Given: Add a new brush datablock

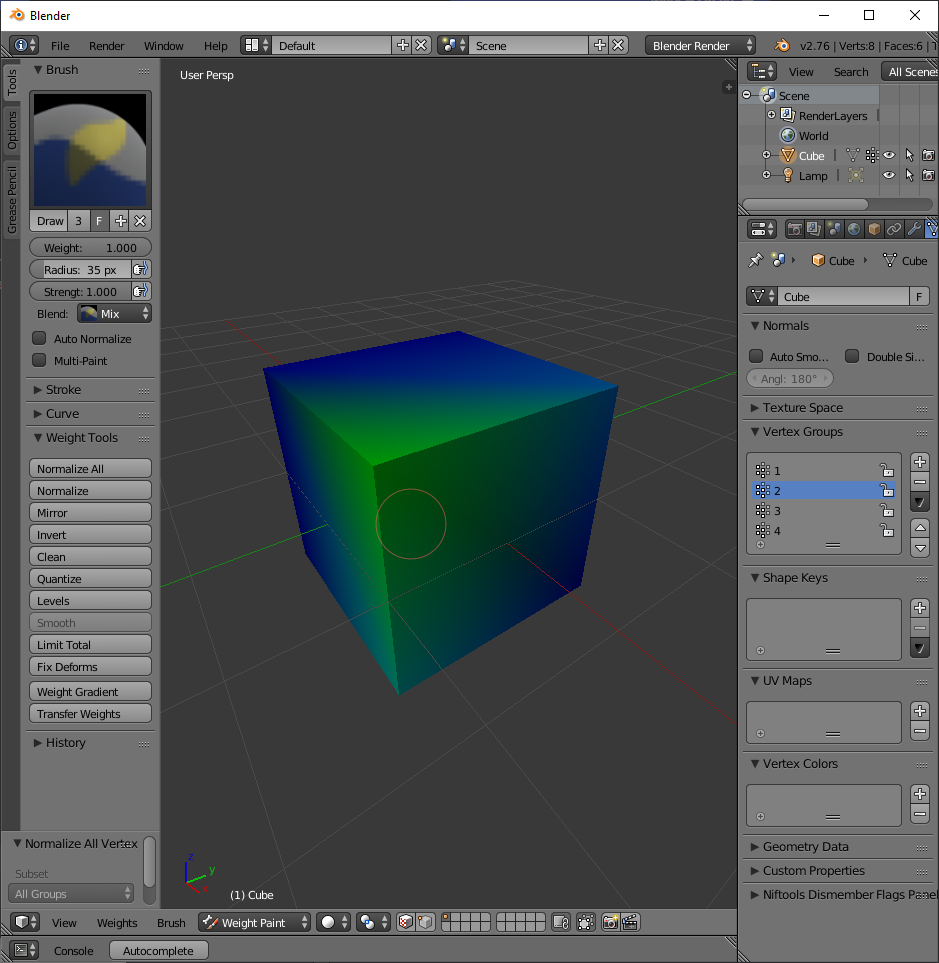Looking at the screenshot, I should coord(120,221).
